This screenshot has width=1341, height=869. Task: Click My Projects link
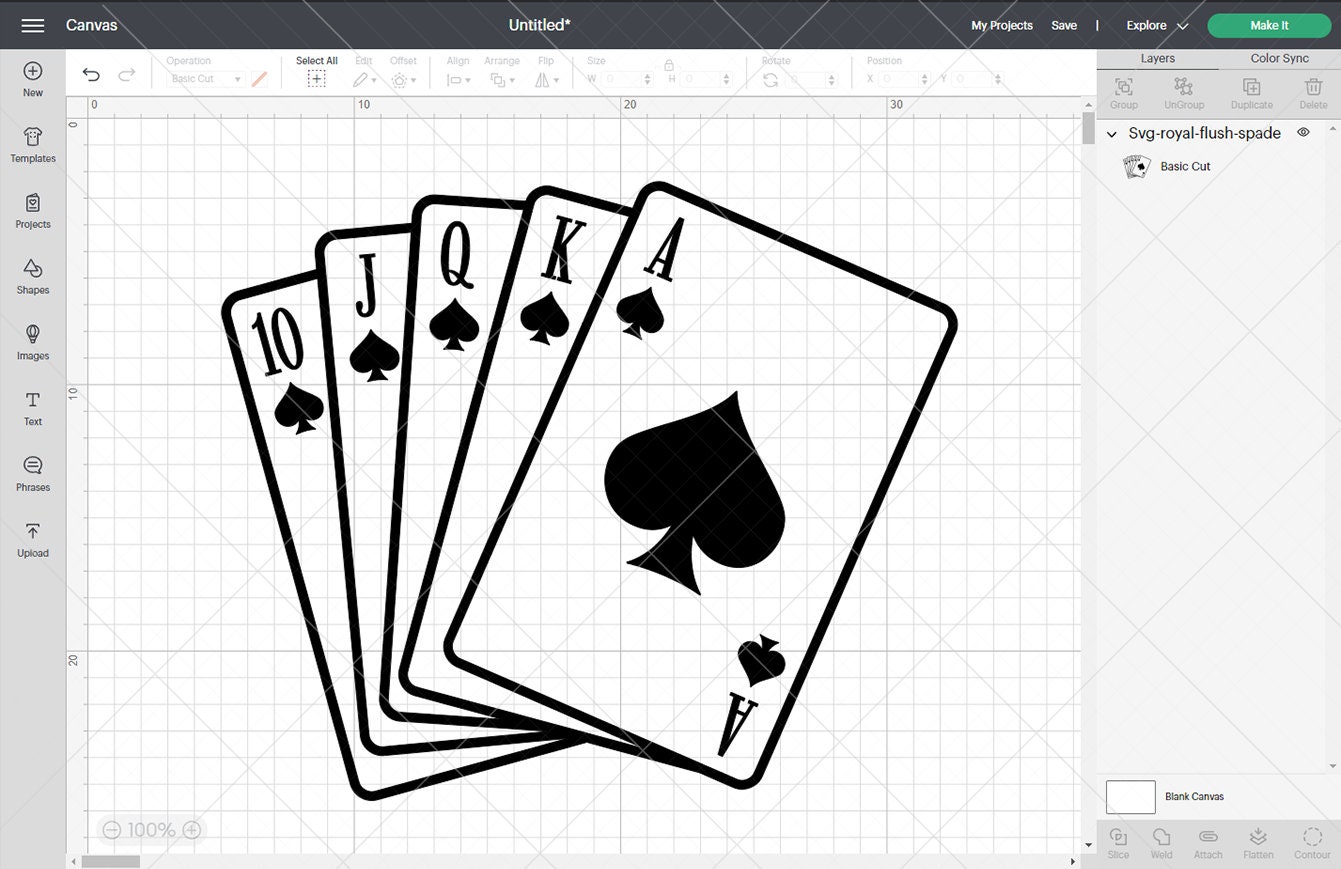pyautogui.click(x=1001, y=25)
